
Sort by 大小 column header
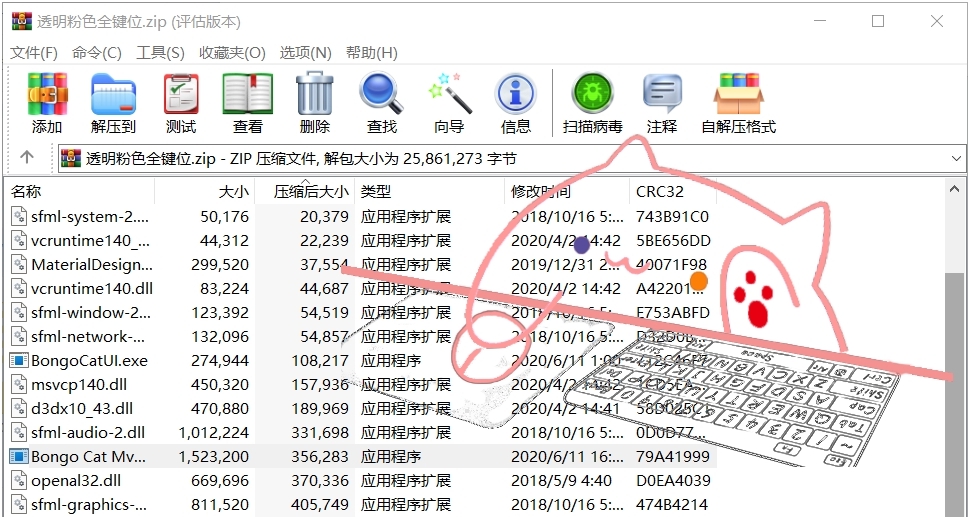point(205,192)
